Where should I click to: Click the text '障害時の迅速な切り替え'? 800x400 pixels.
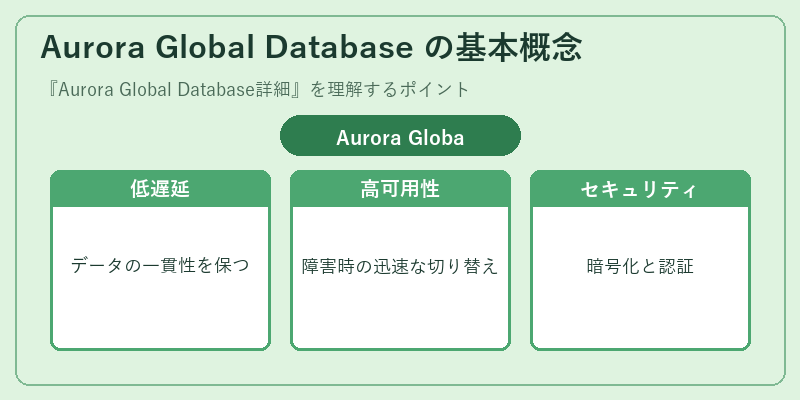(400, 266)
